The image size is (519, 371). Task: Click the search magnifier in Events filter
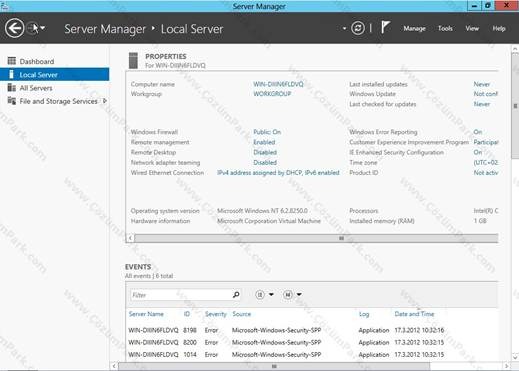pos(236,295)
